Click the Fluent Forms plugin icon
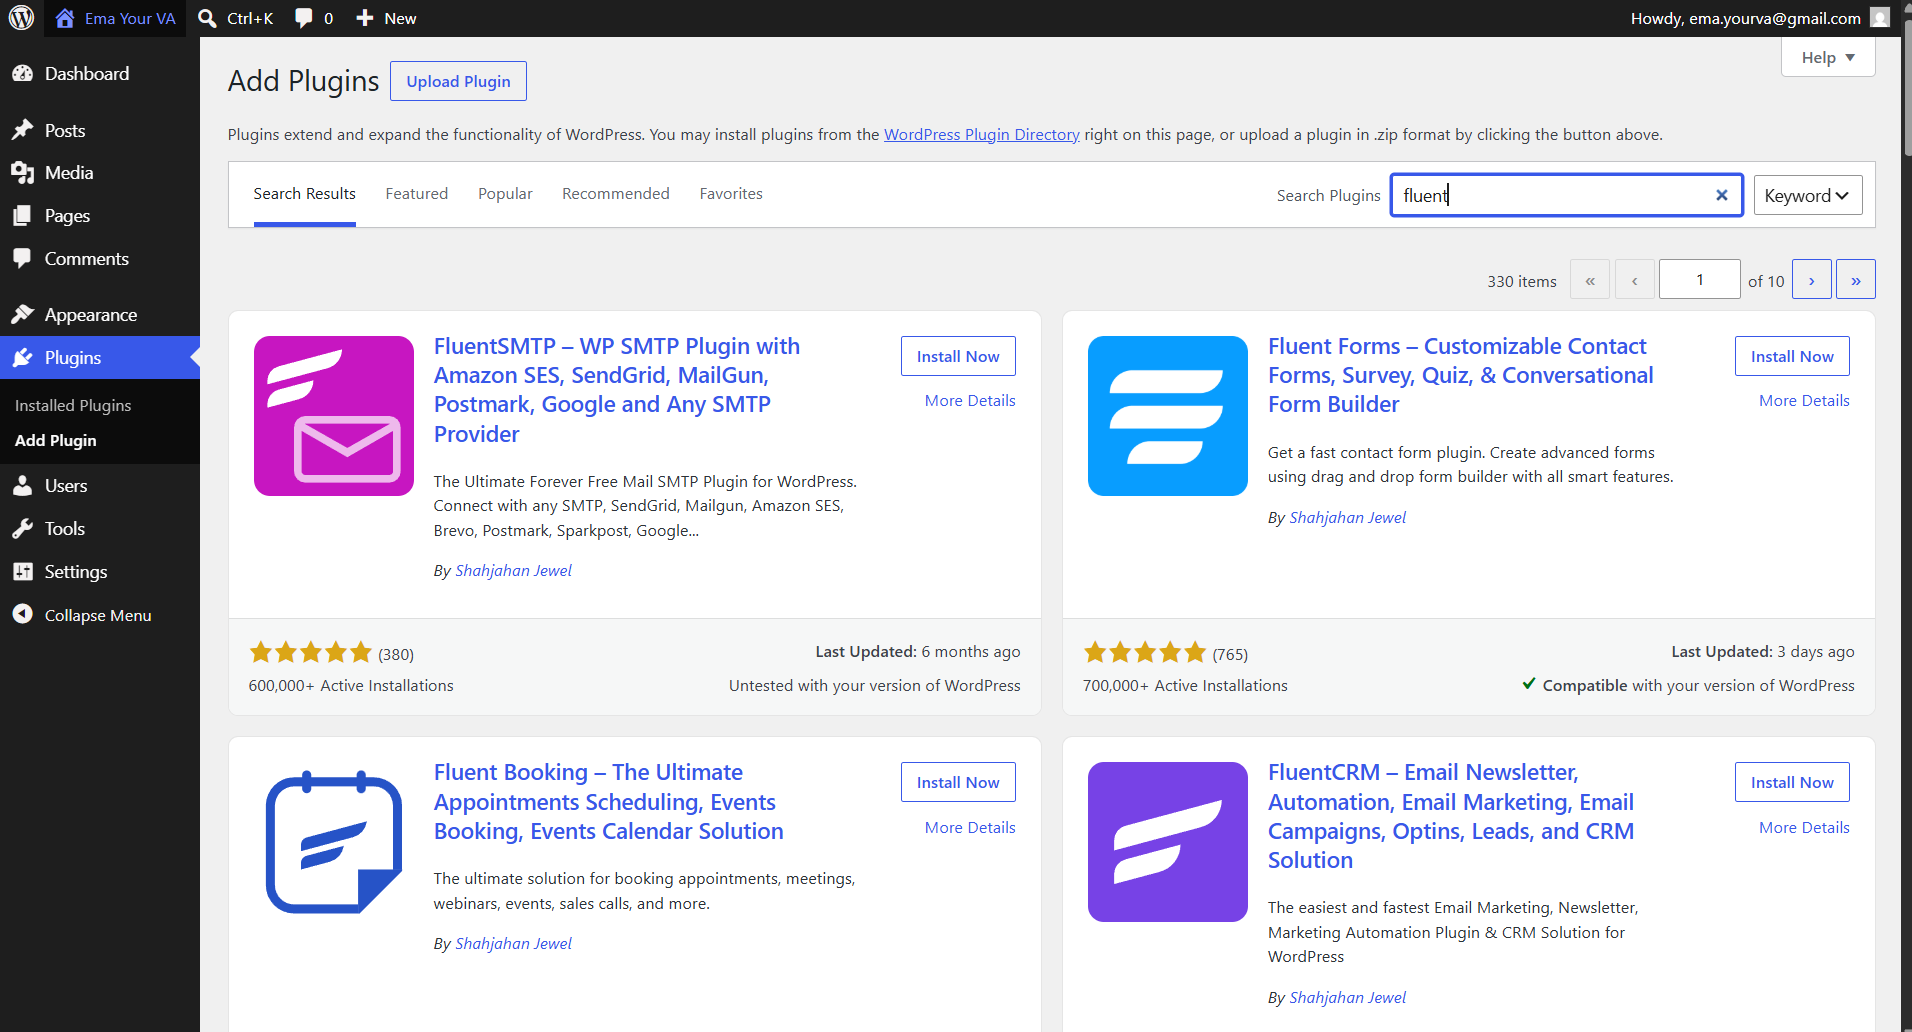 (x=1167, y=416)
